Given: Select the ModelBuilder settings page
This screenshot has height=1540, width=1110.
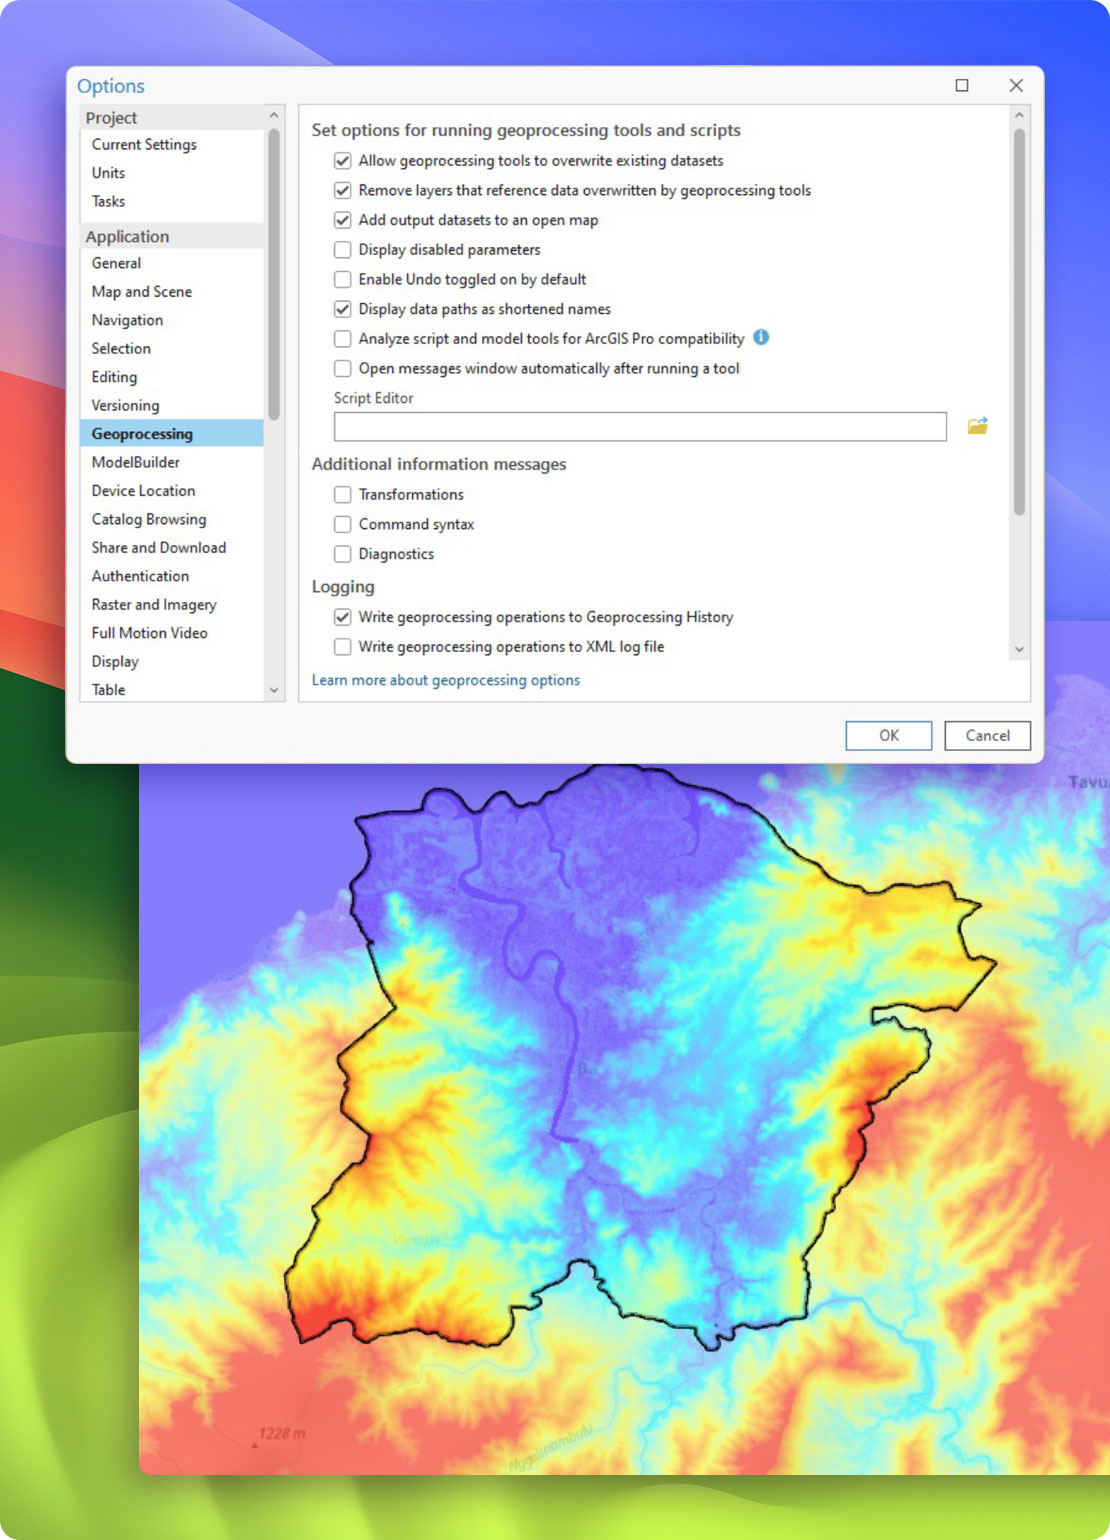Looking at the screenshot, I should 136,462.
